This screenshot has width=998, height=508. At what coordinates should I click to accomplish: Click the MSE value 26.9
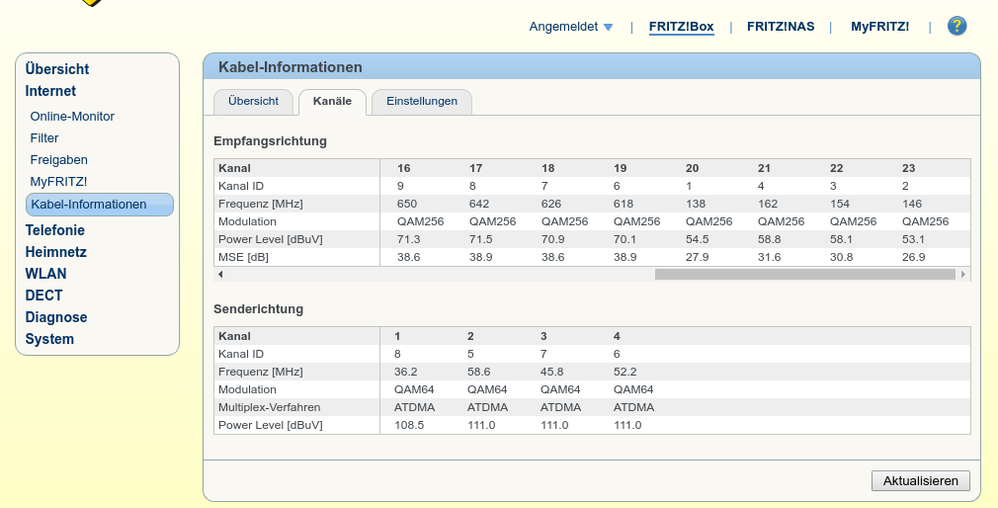(913, 257)
